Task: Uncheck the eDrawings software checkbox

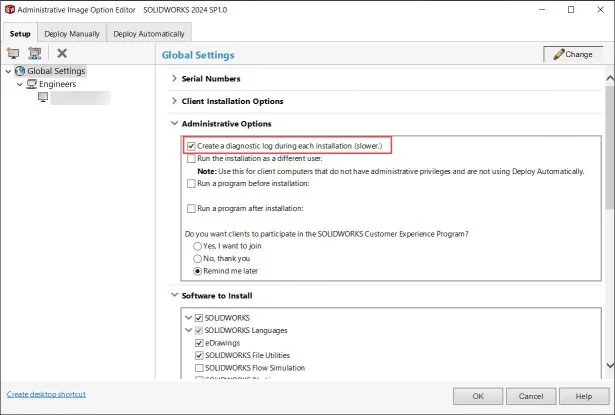Action: 198,343
